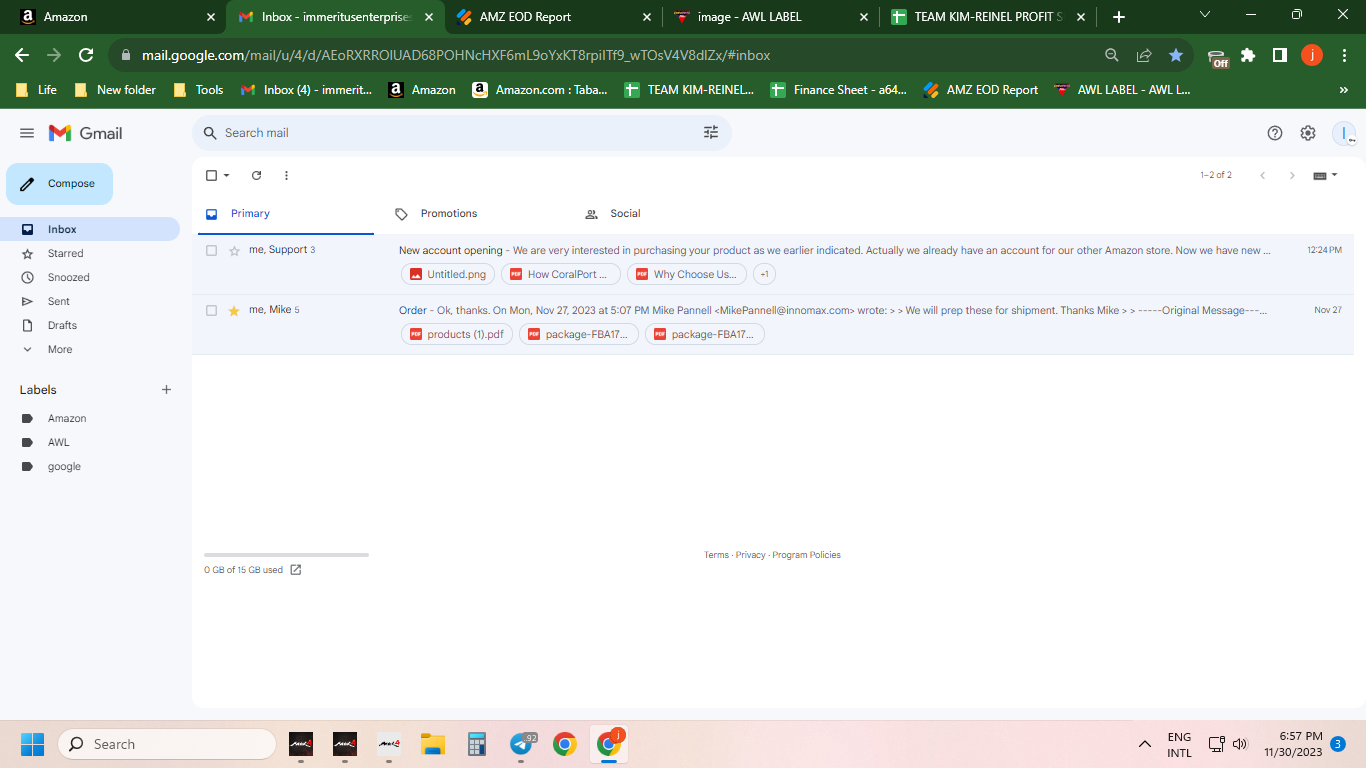This screenshot has height=768, width=1366.
Task: Open Calculator from the taskbar
Action: [477, 744]
